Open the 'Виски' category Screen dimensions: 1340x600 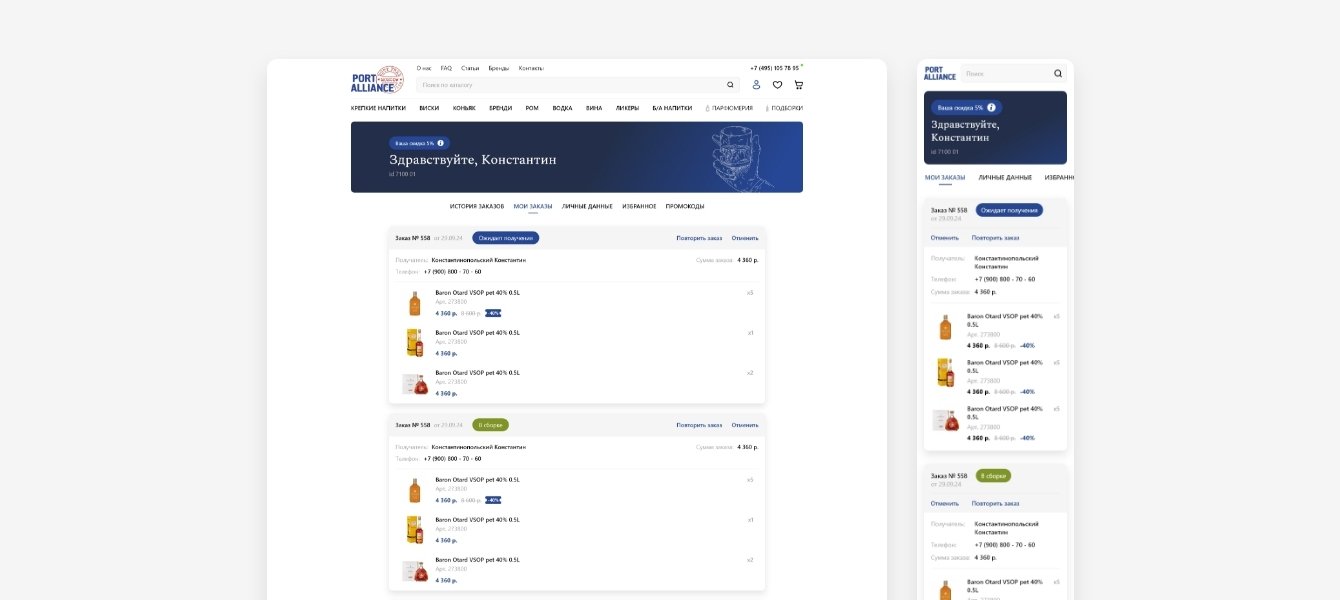(x=429, y=108)
